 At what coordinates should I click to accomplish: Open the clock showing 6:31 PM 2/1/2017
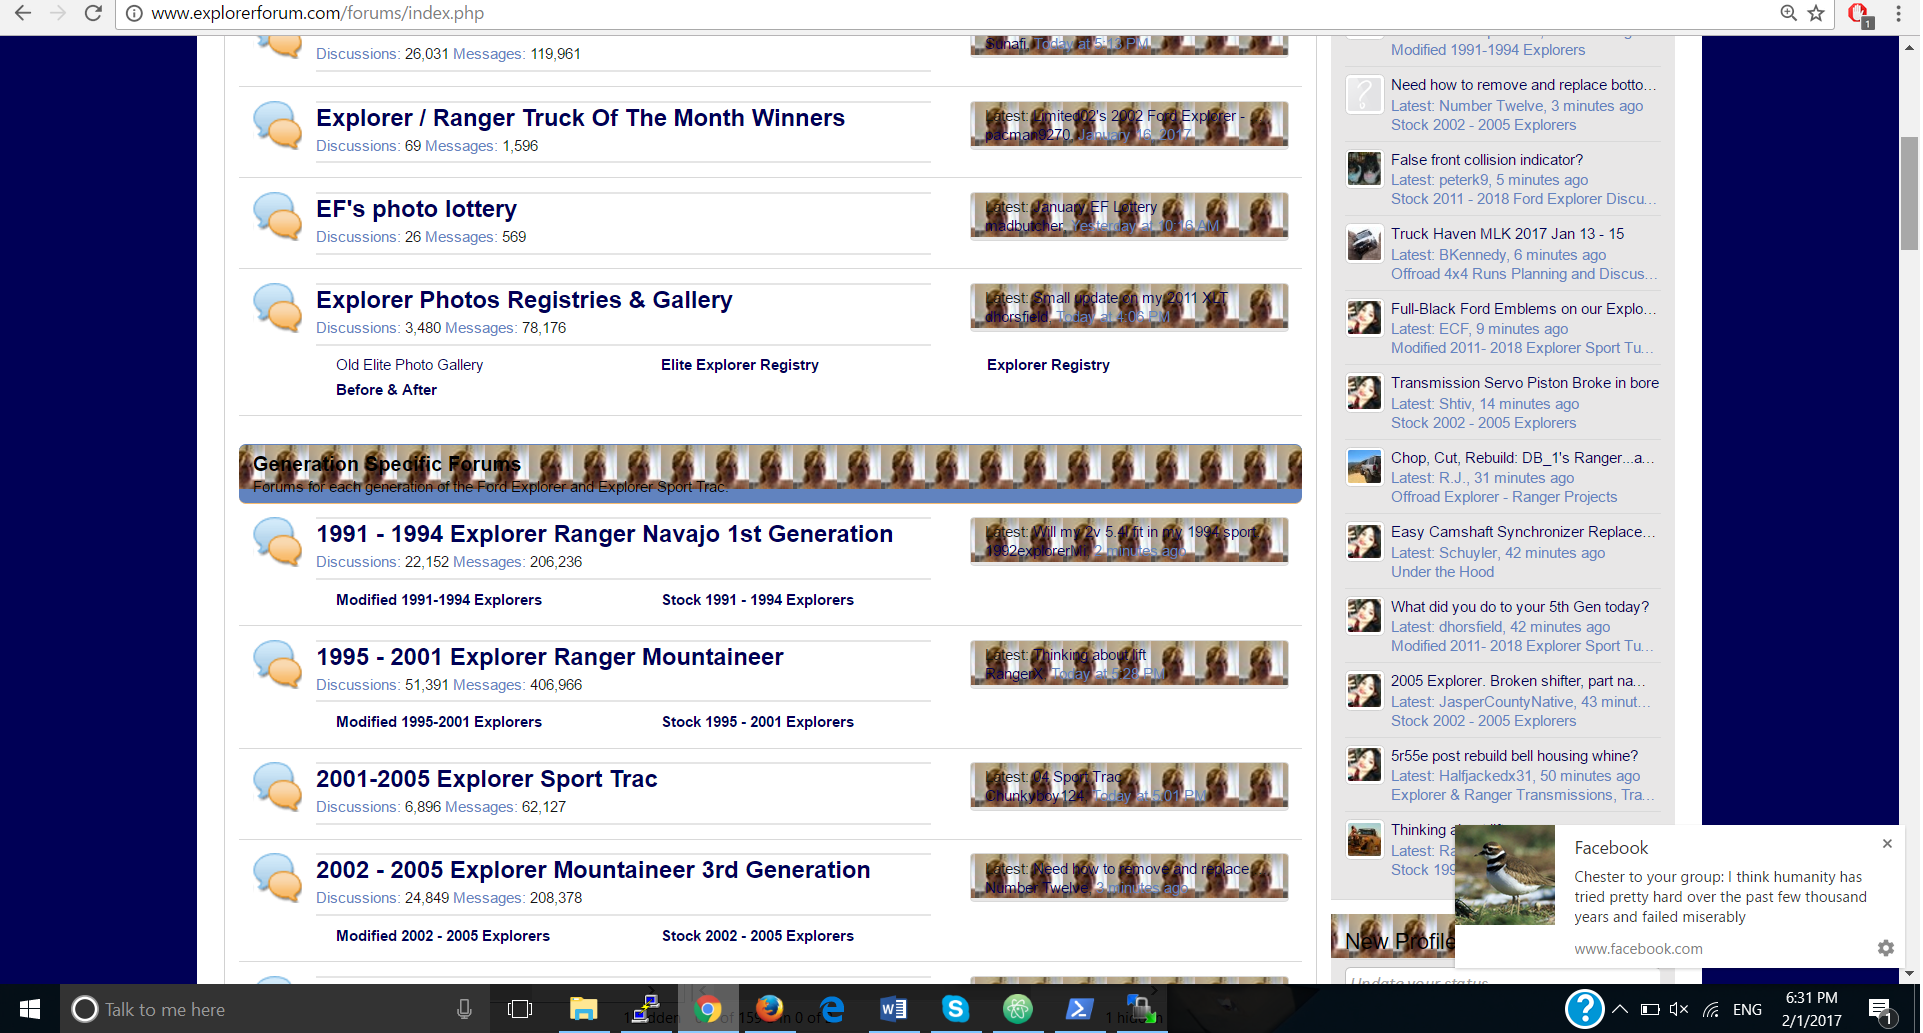1811,1009
